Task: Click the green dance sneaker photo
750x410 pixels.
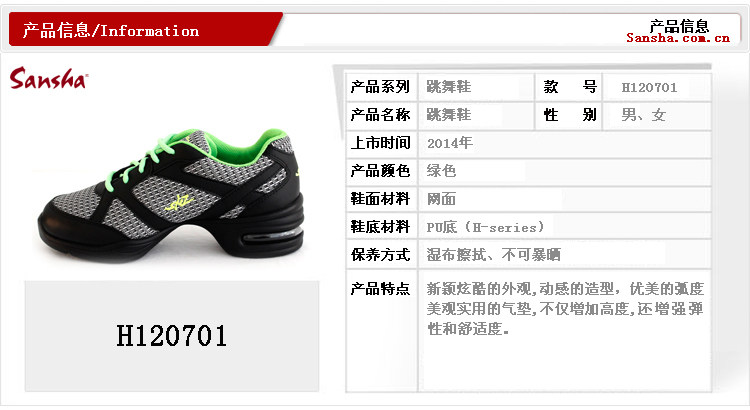Action: (x=171, y=195)
